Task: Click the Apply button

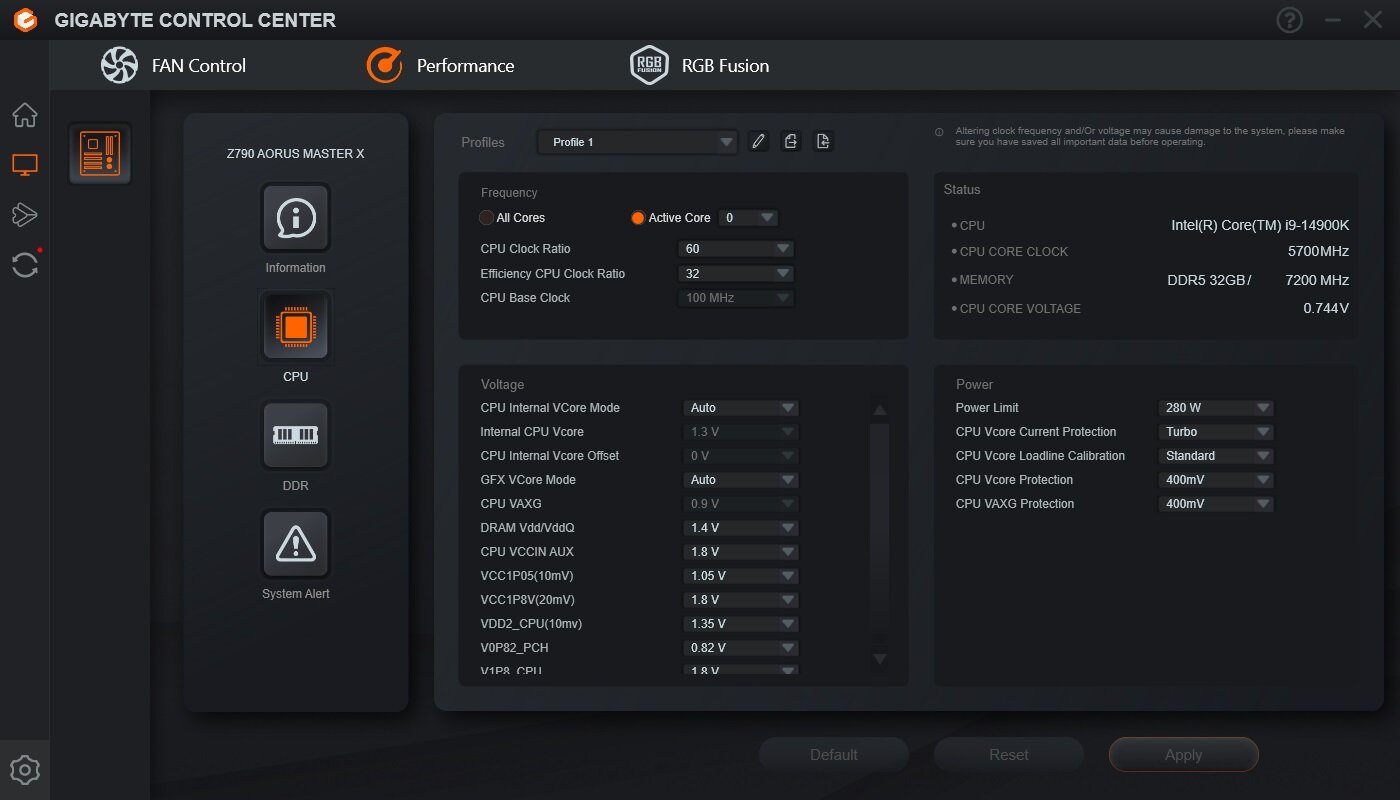Action: pos(1184,755)
